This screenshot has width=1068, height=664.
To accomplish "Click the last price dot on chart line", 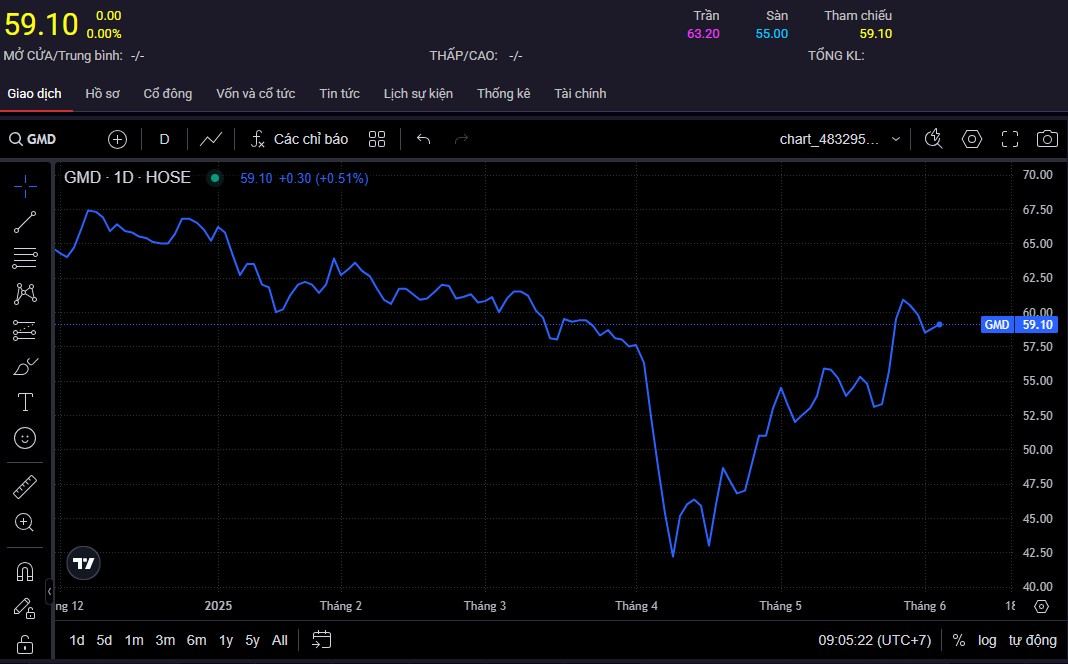I will pos(939,325).
